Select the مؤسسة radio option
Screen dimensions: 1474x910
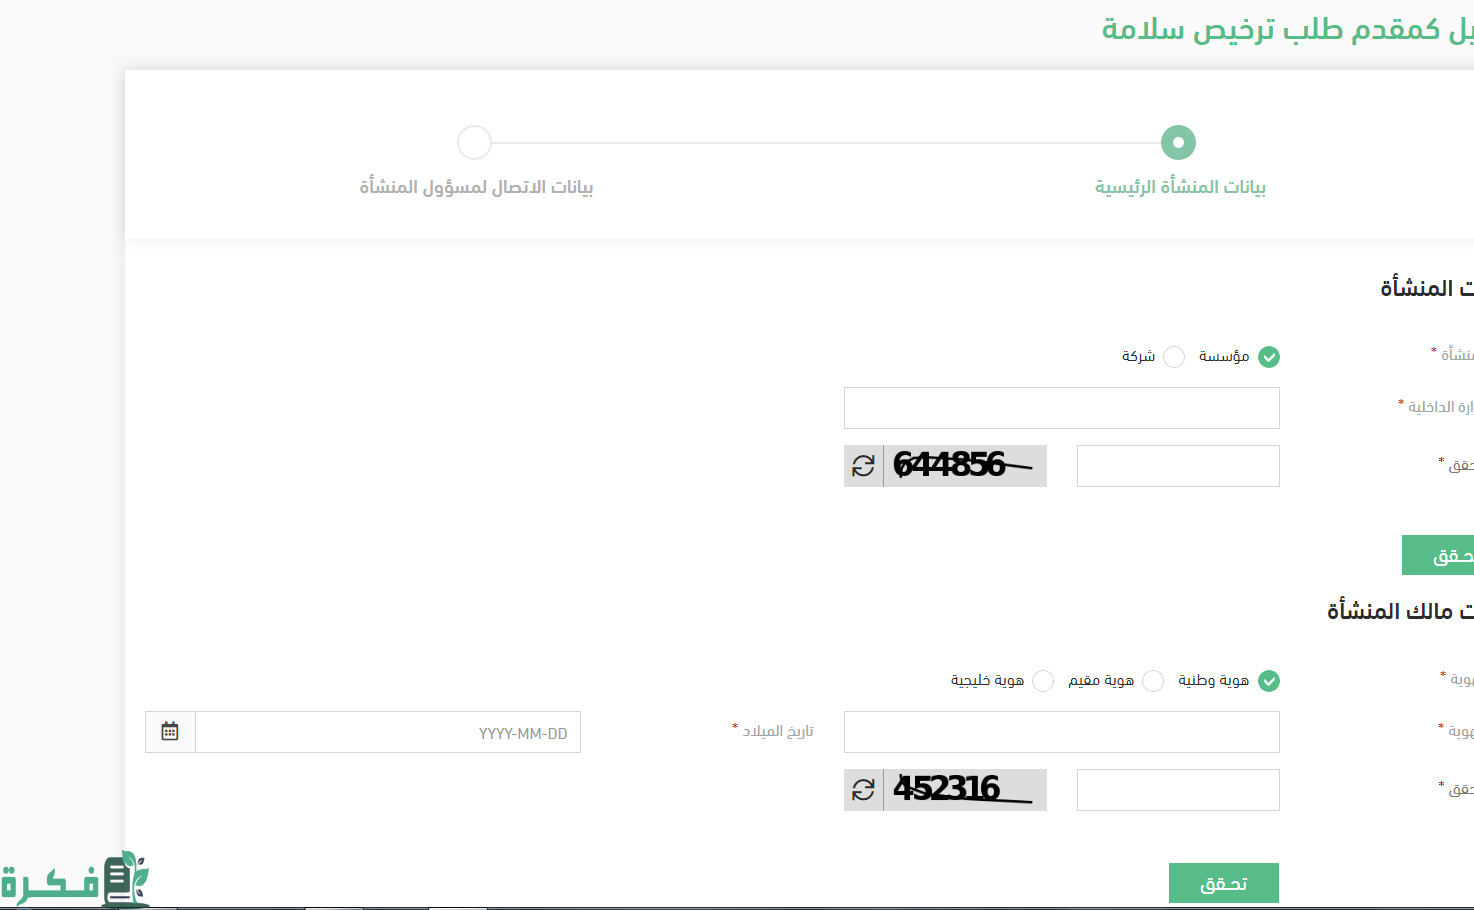(1268, 357)
